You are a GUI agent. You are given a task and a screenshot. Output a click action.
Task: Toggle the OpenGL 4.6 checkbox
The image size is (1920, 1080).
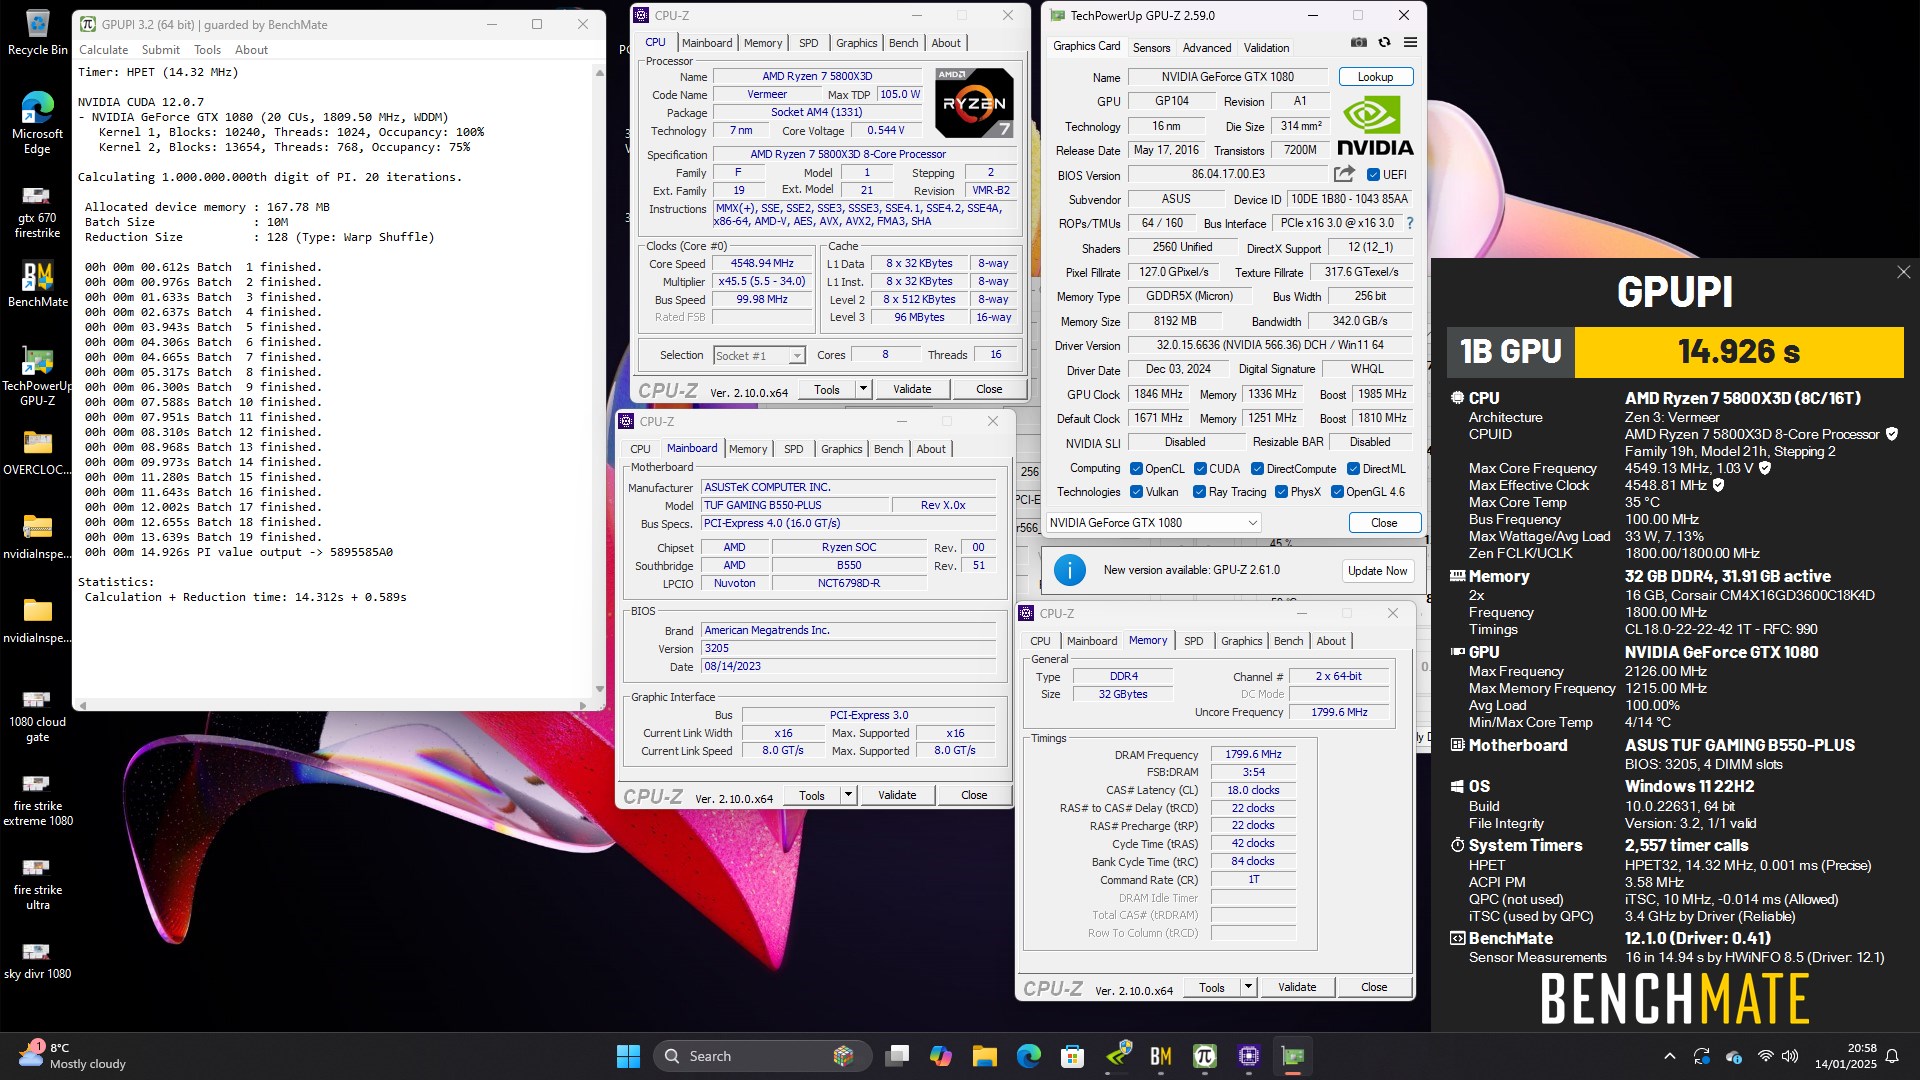click(1337, 492)
